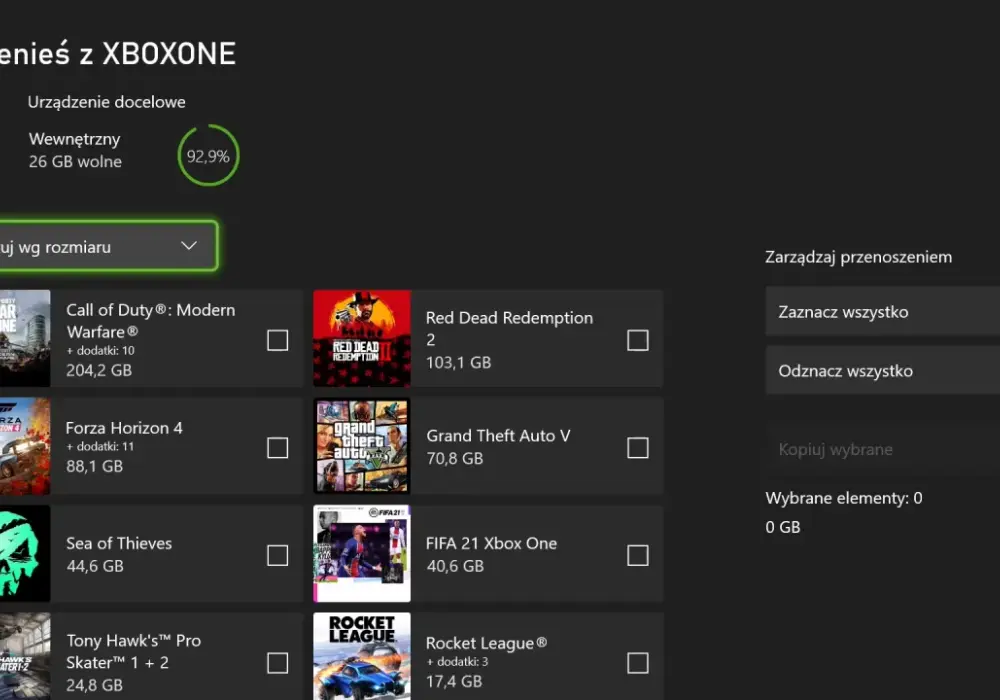Click the 103,1 GB size value

coord(459,362)
